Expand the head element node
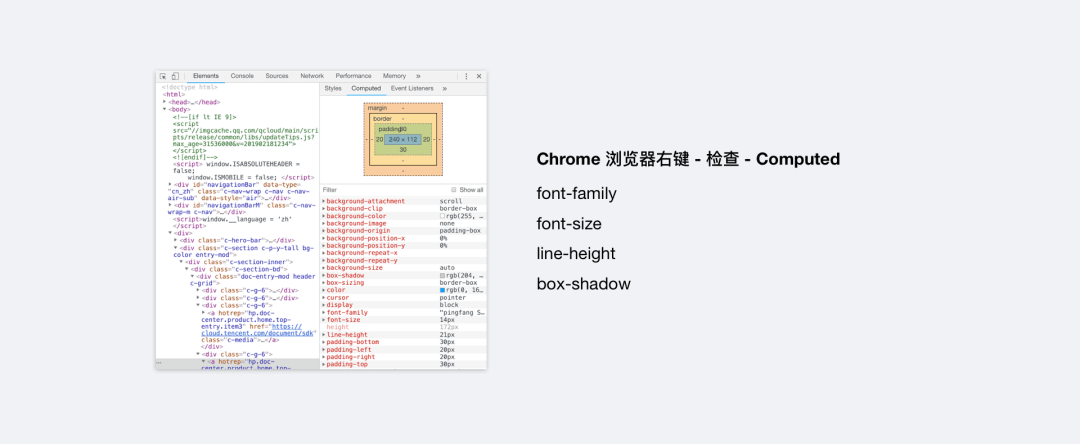 pyautogui.click(x=165, y=102)
